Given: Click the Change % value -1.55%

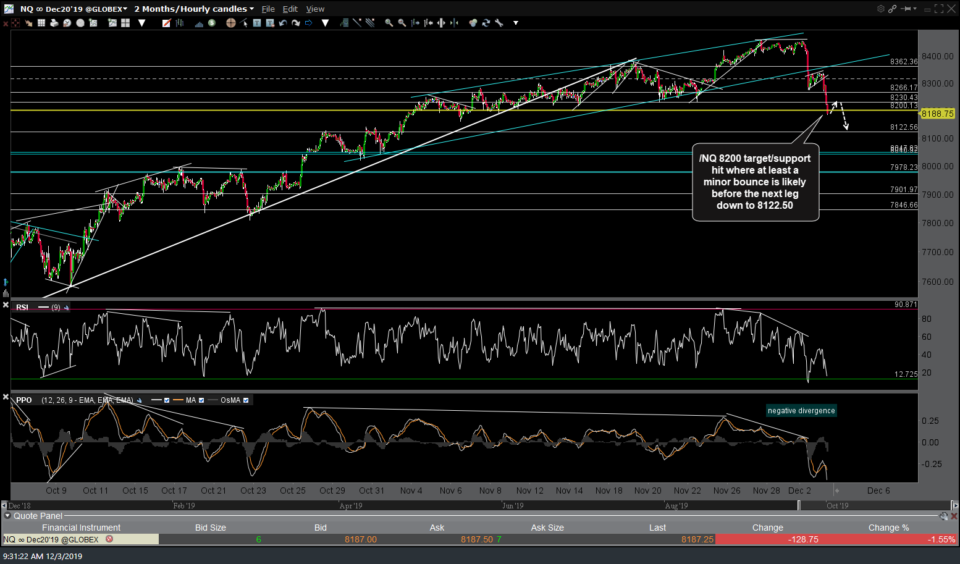Looking at the screenshot, I should click(x=941, y=540).
